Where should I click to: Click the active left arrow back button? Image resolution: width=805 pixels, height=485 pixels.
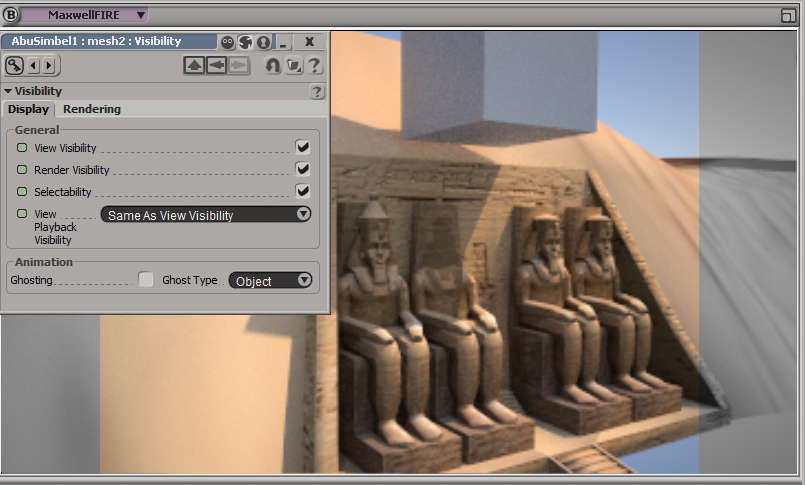[216, 65]
